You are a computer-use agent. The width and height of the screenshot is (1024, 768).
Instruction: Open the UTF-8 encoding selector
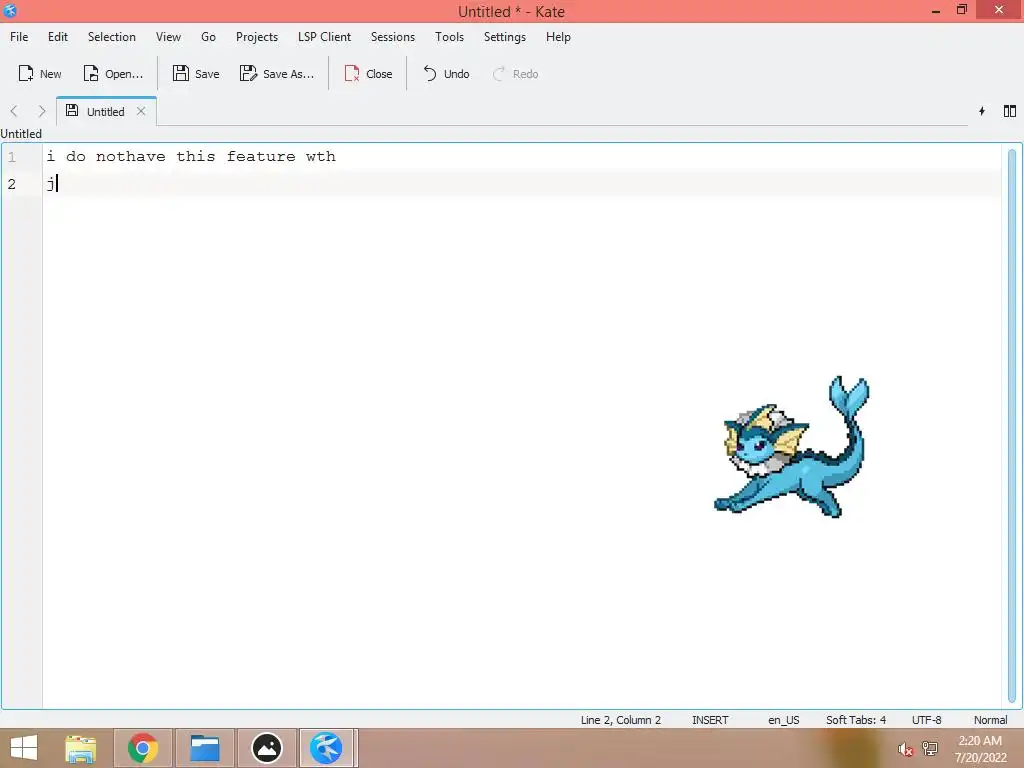tap(926, 720)
